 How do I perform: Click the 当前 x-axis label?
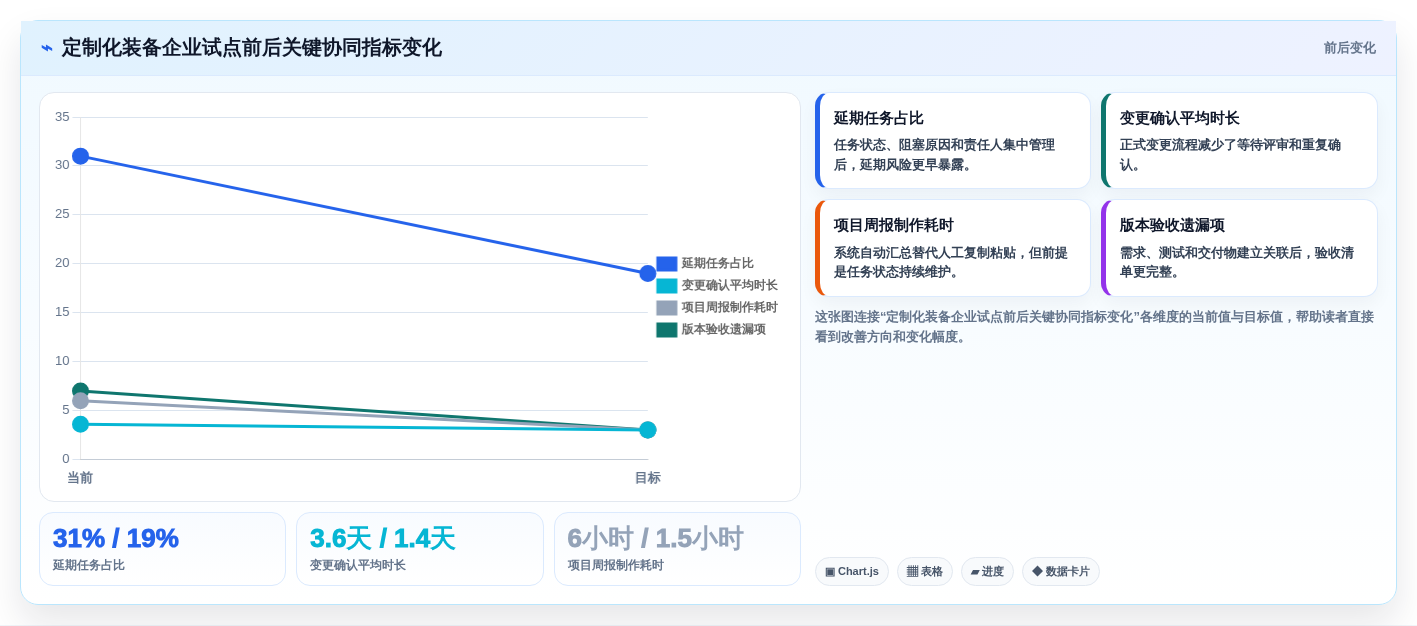pyautogui.click(x=80, y=478)
